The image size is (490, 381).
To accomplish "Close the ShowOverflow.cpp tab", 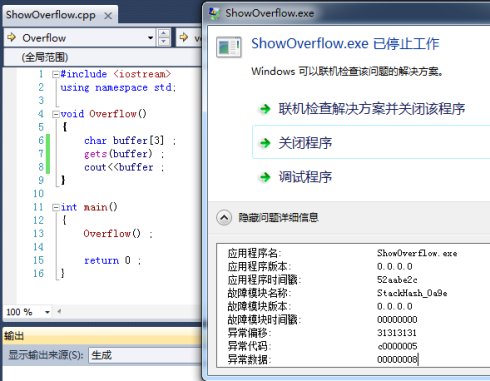I will [108, 16].
